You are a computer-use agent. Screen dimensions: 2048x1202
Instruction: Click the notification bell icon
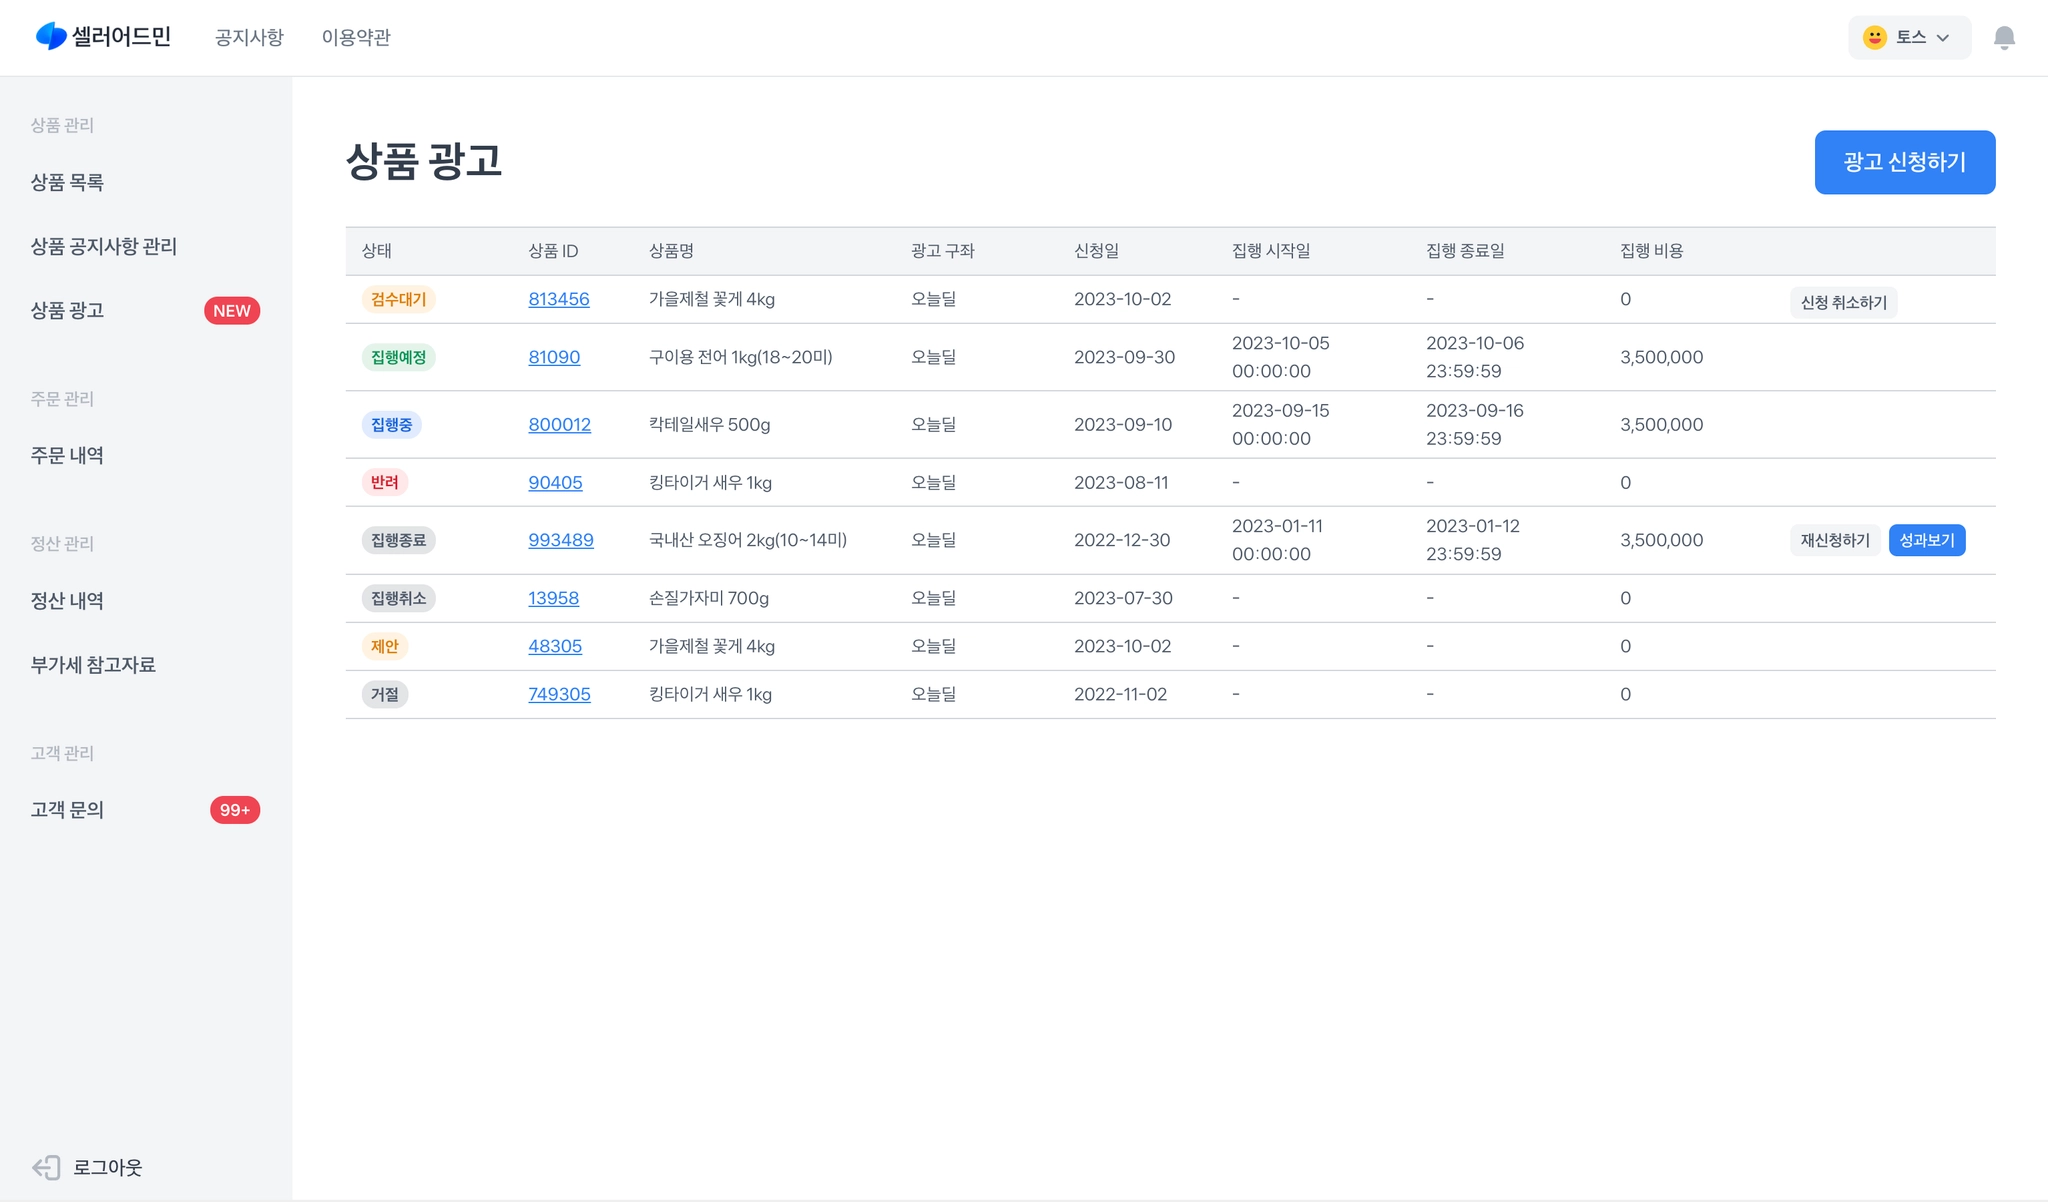[2003, 38]
